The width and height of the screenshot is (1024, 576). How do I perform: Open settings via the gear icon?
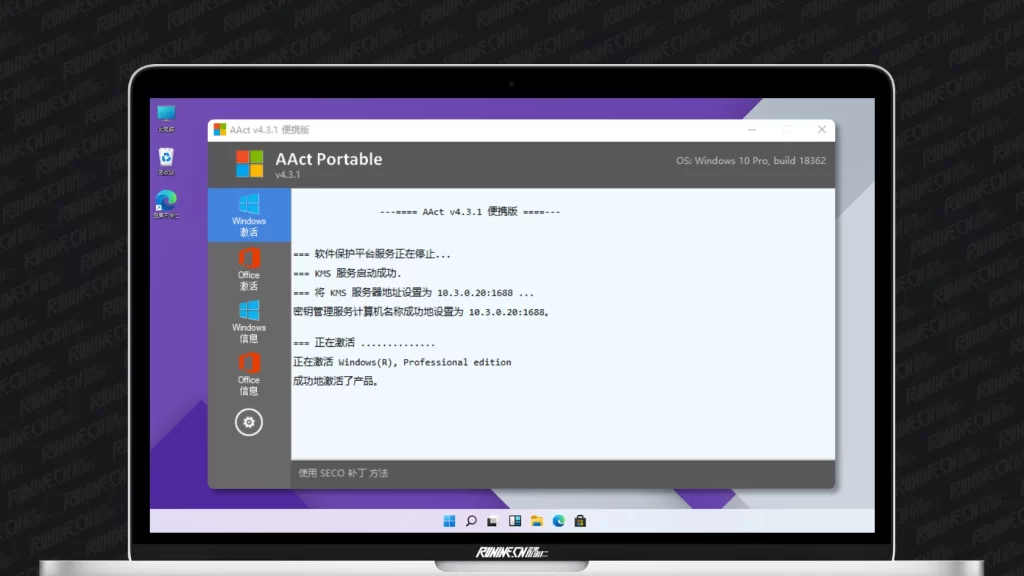(249, 422)
